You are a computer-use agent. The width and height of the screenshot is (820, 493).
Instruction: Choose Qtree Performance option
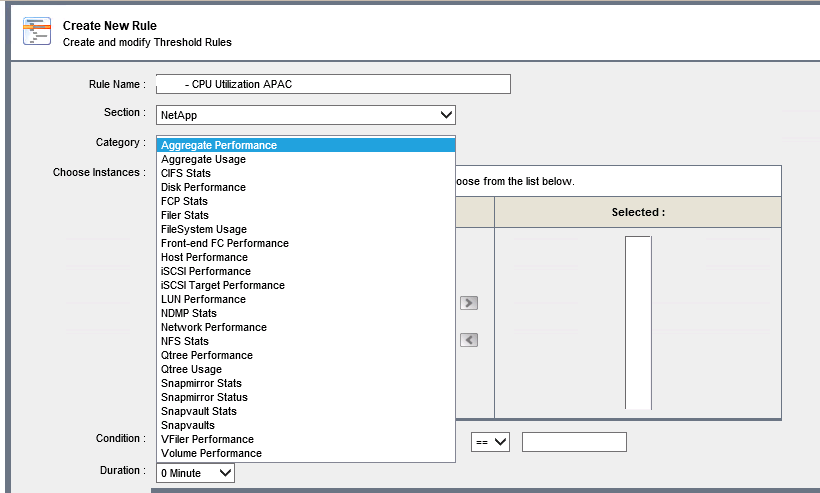306,355
